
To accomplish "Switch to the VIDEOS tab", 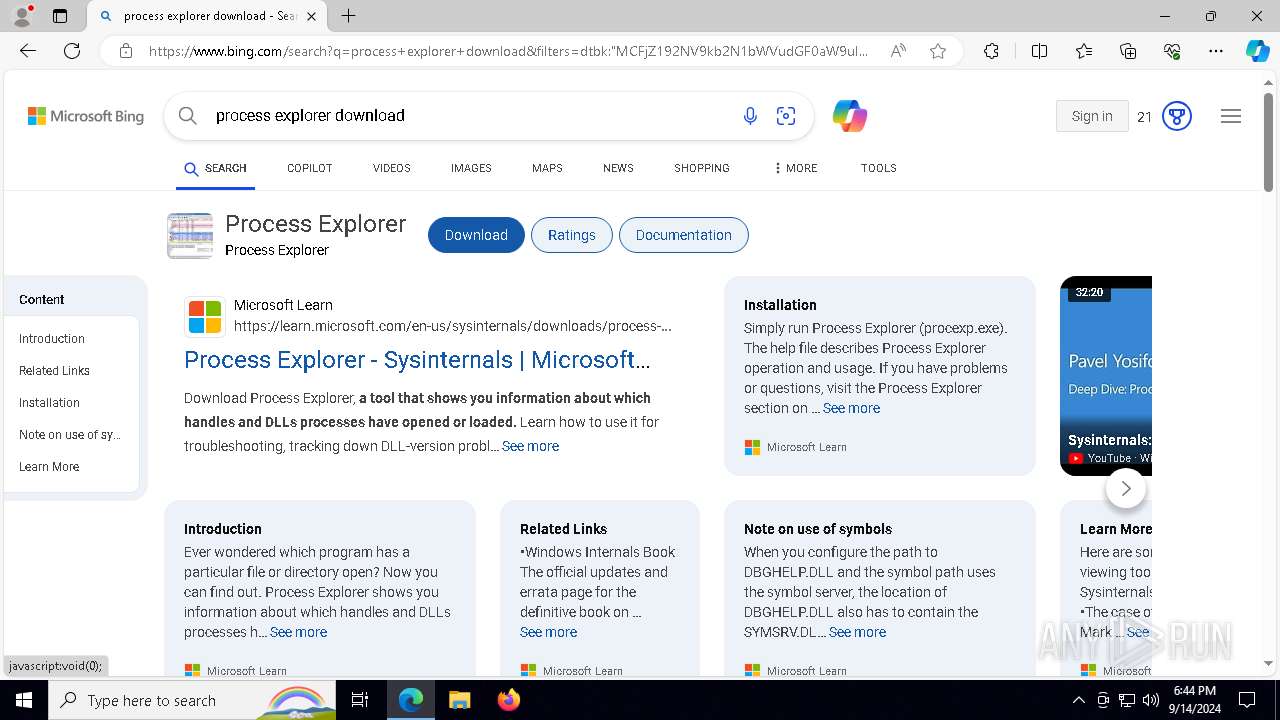I will [x=392, y=168].
